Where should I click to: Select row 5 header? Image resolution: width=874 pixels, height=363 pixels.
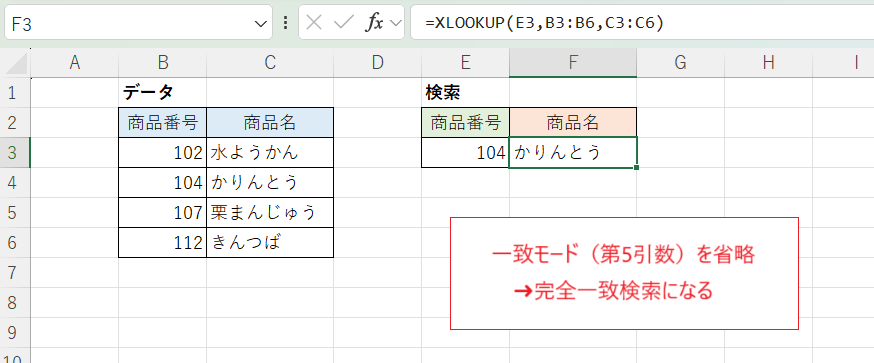point(15,213)
